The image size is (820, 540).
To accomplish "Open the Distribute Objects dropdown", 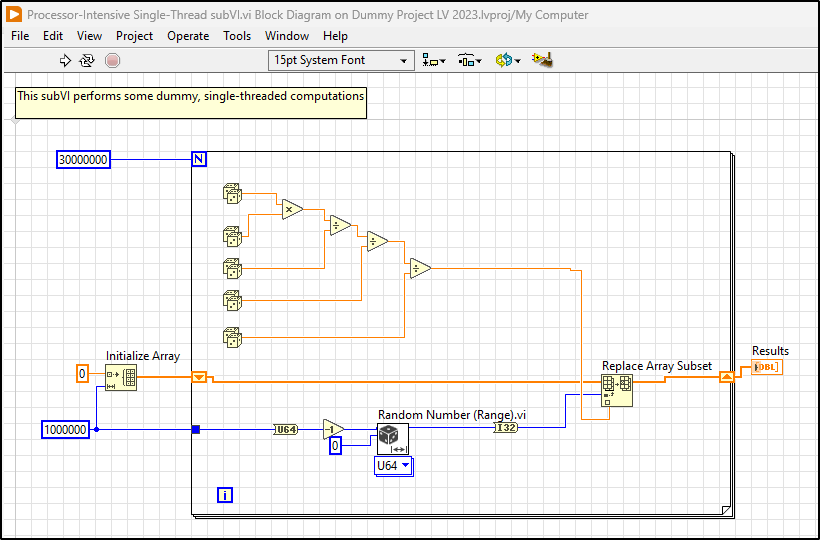I will click(470, 60).
